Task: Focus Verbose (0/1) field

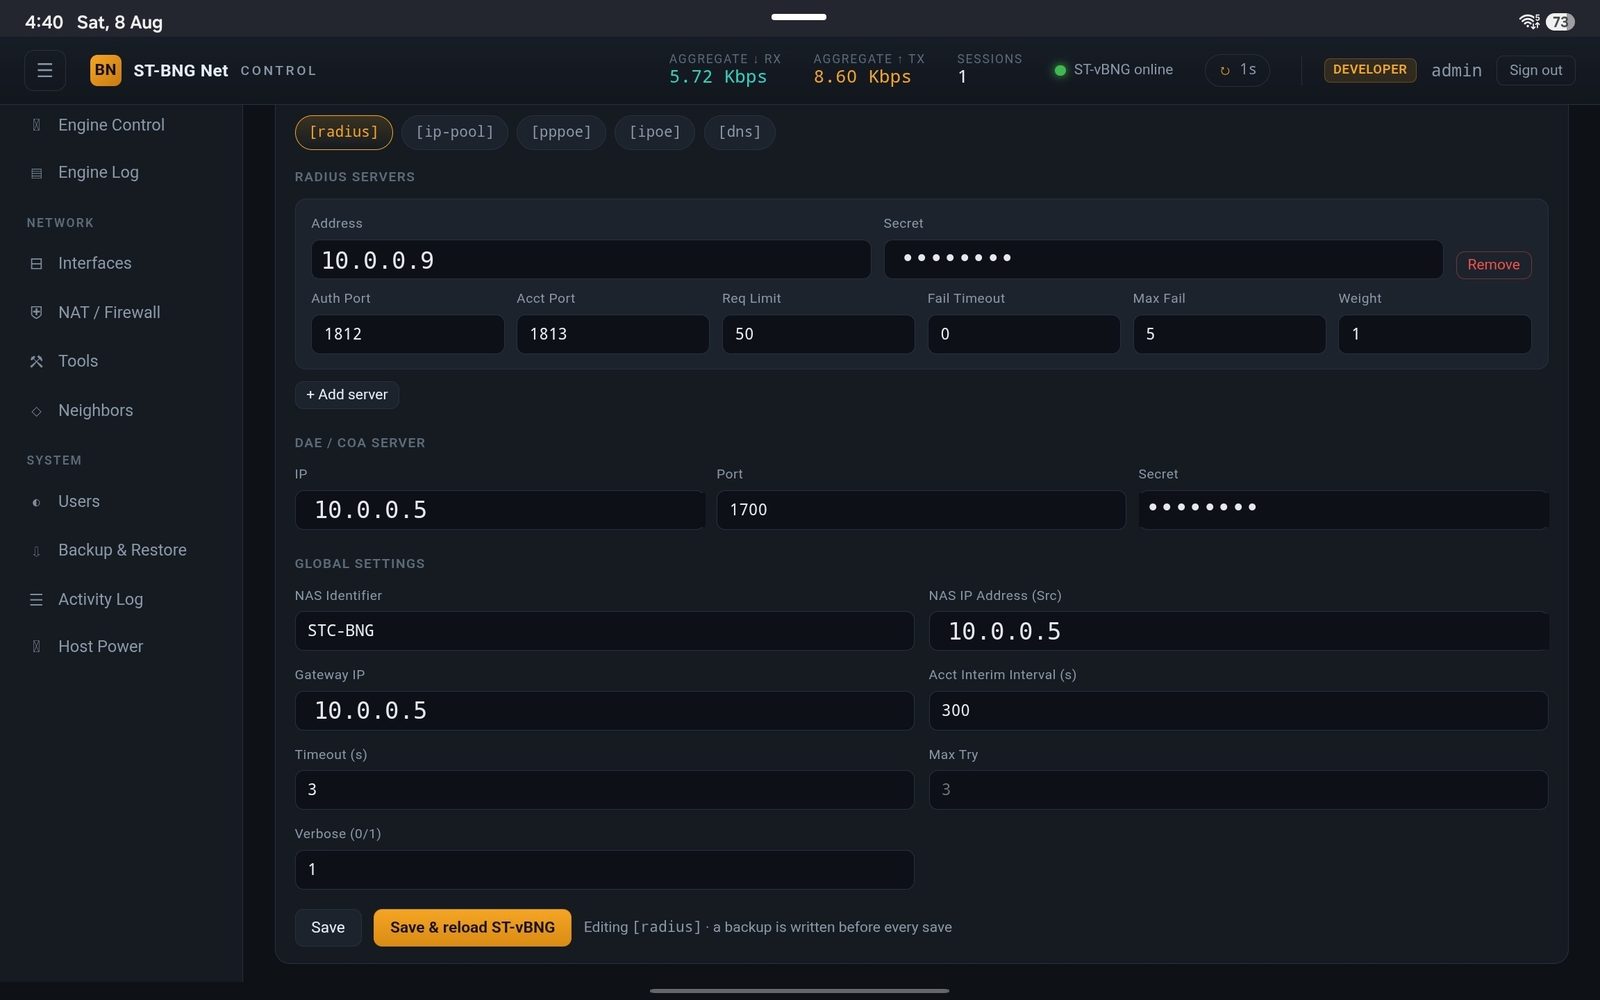Action: (604, 870)
